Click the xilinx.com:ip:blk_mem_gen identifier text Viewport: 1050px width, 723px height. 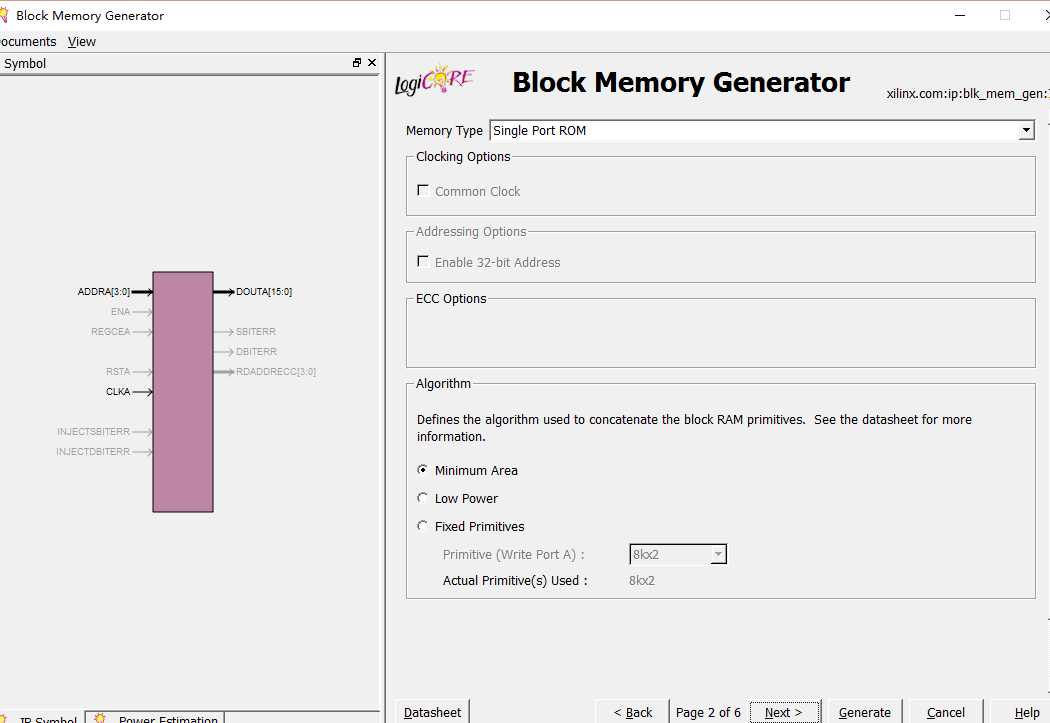coord(967,94)
